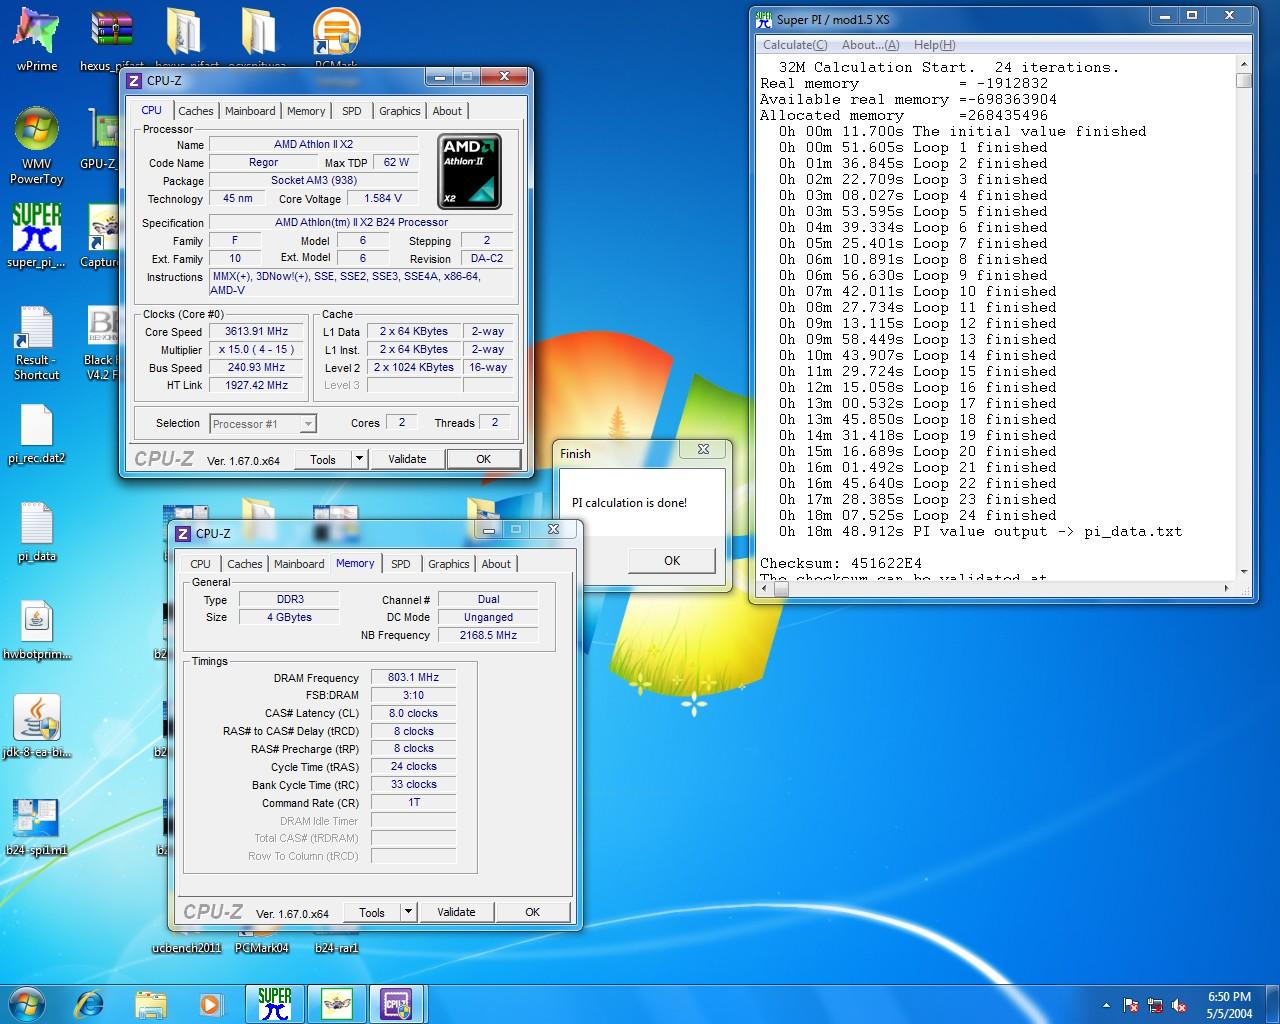Click the muted volume icon in the tray

pyautogui.click(x=1179, y=1005)
